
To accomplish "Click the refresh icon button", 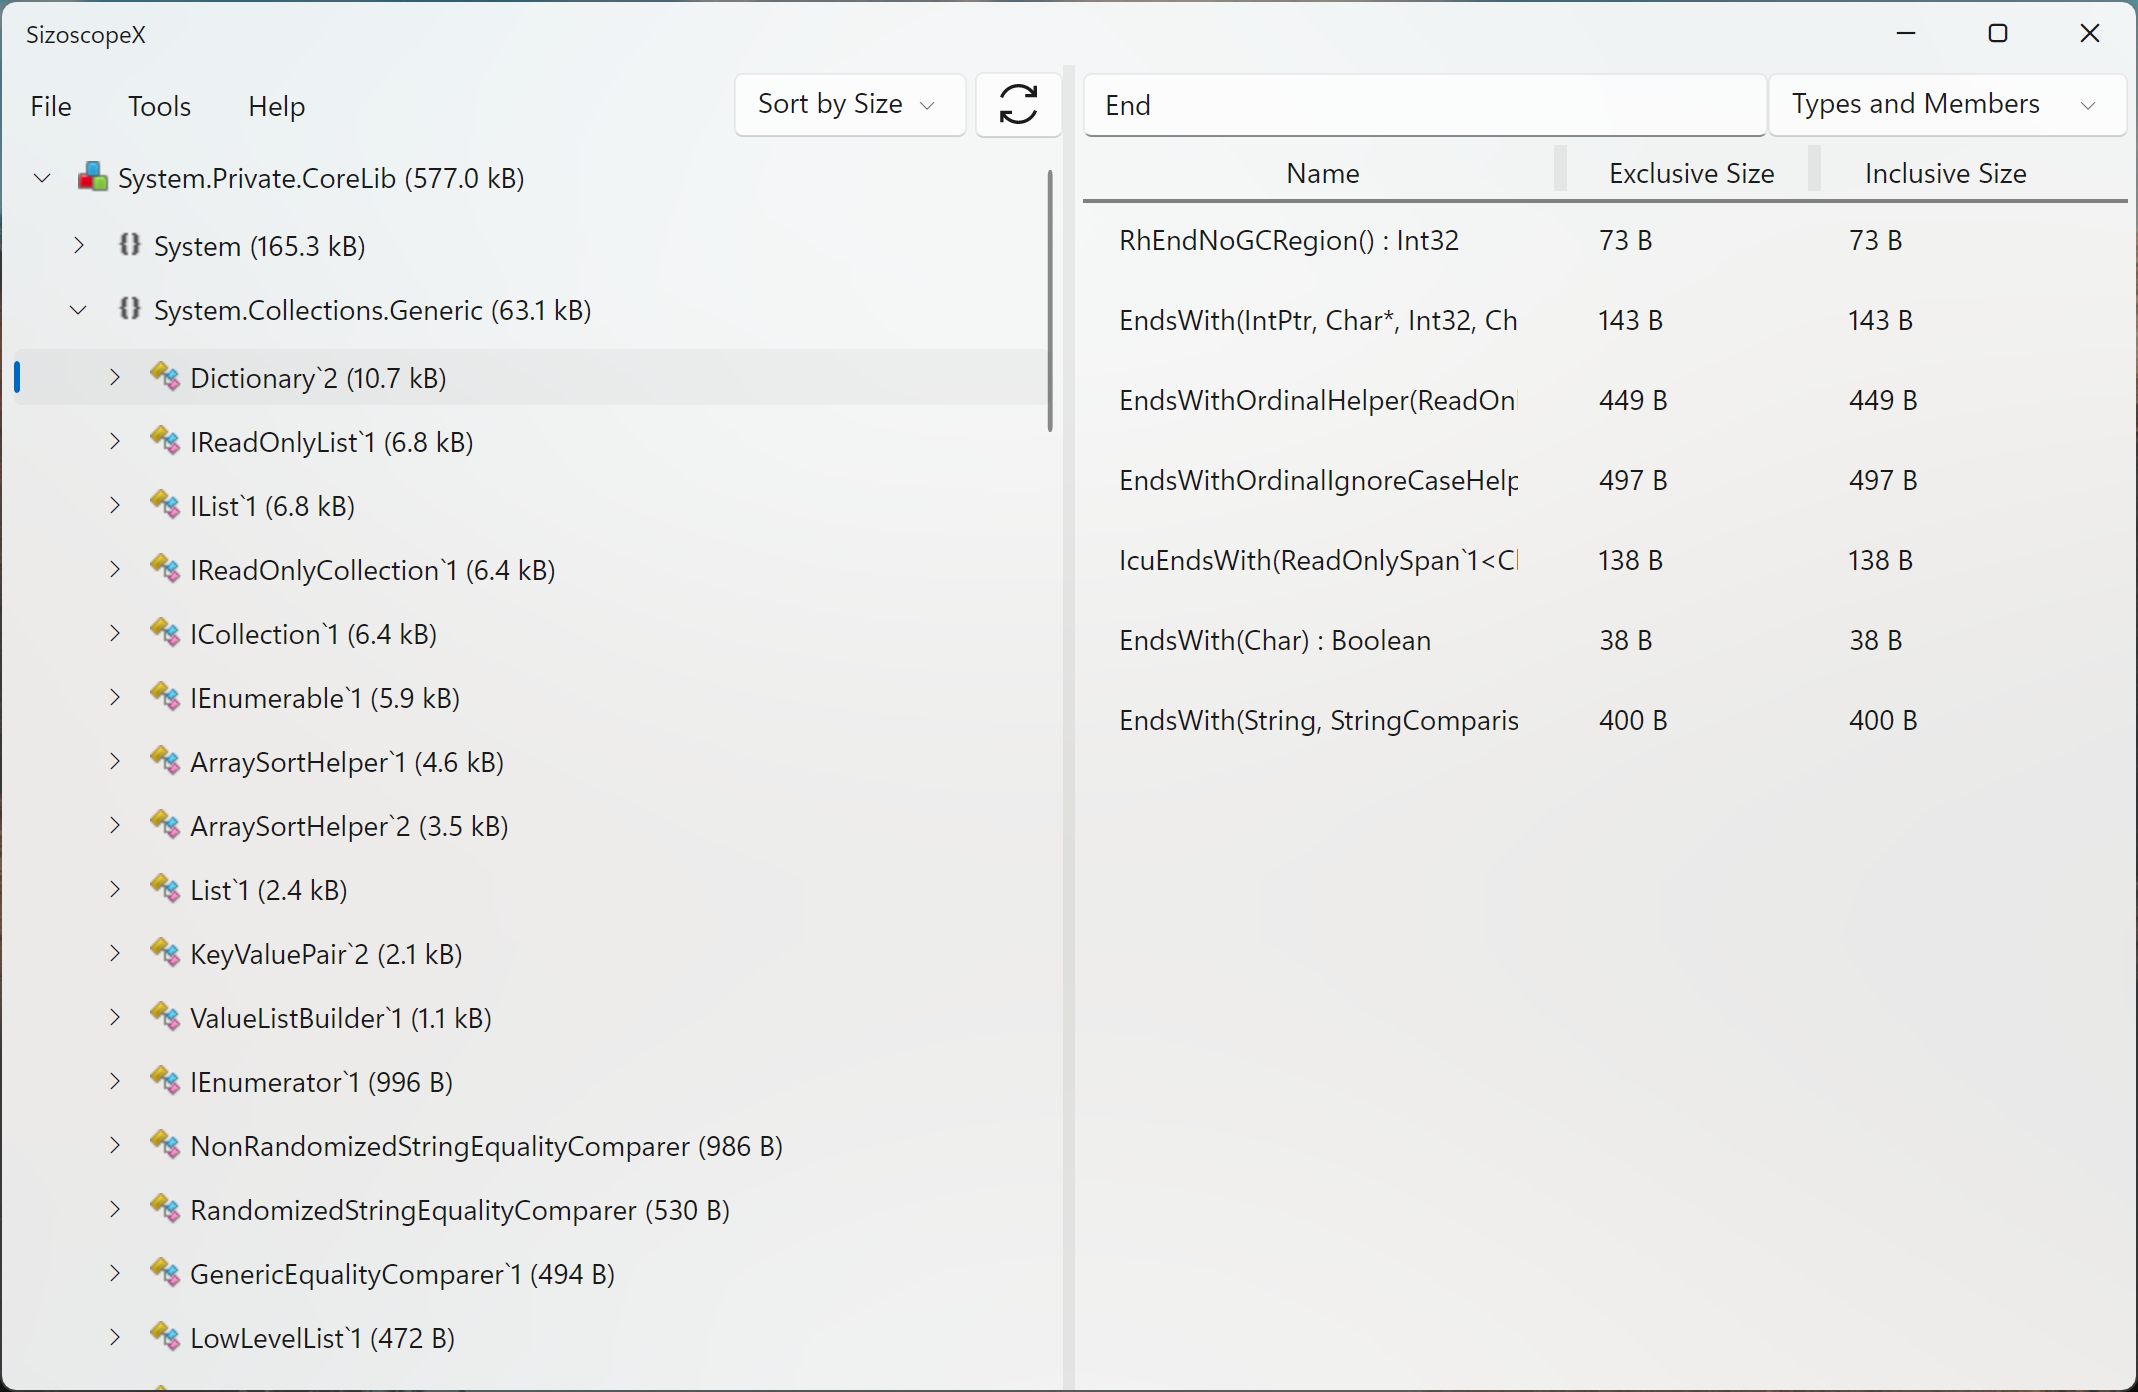I will 1018,104.
